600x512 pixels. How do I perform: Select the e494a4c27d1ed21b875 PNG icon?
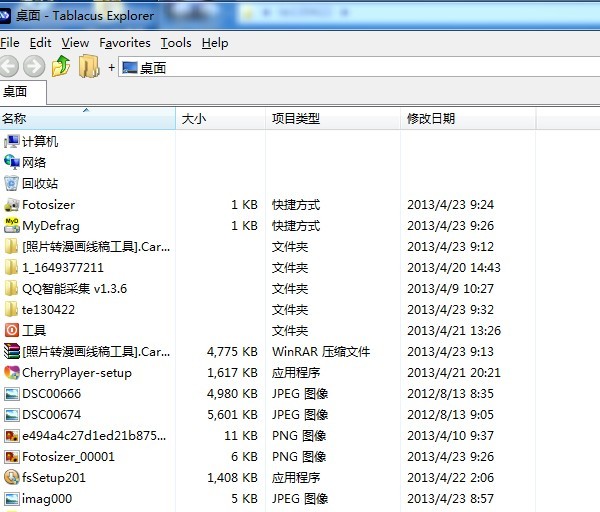click(x=11, y=435)
